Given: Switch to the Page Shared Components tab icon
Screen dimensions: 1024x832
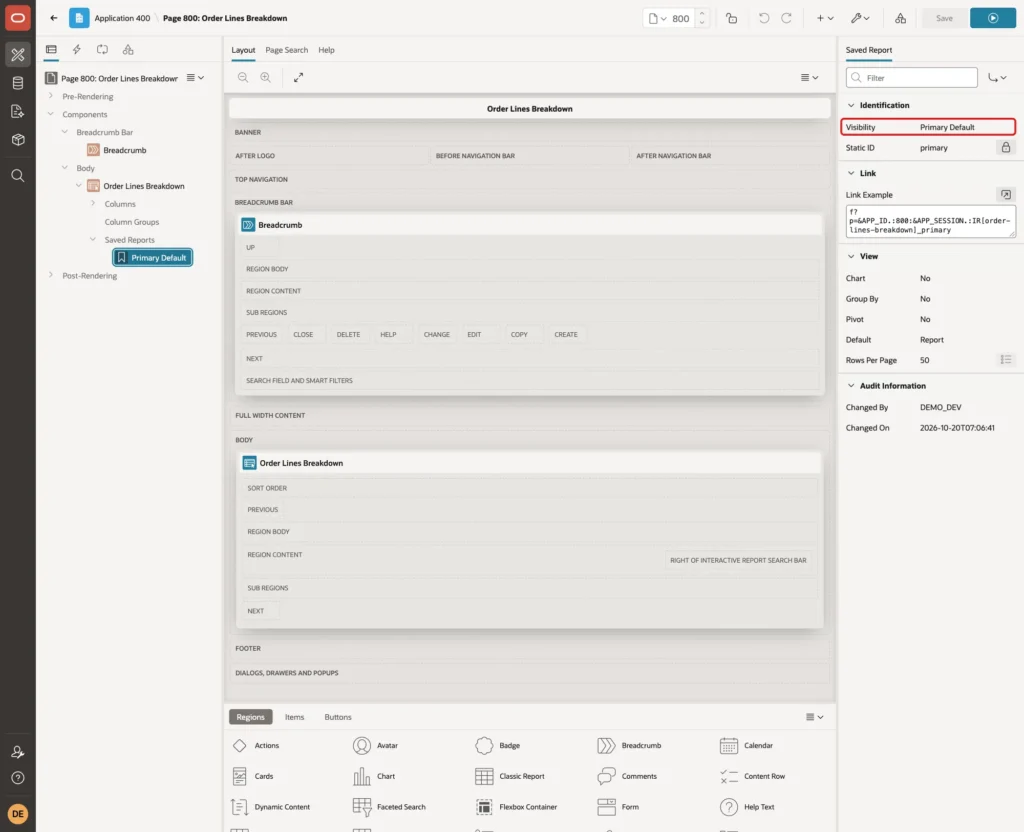Looking at the screenshot, I should (x=128, y=50).
